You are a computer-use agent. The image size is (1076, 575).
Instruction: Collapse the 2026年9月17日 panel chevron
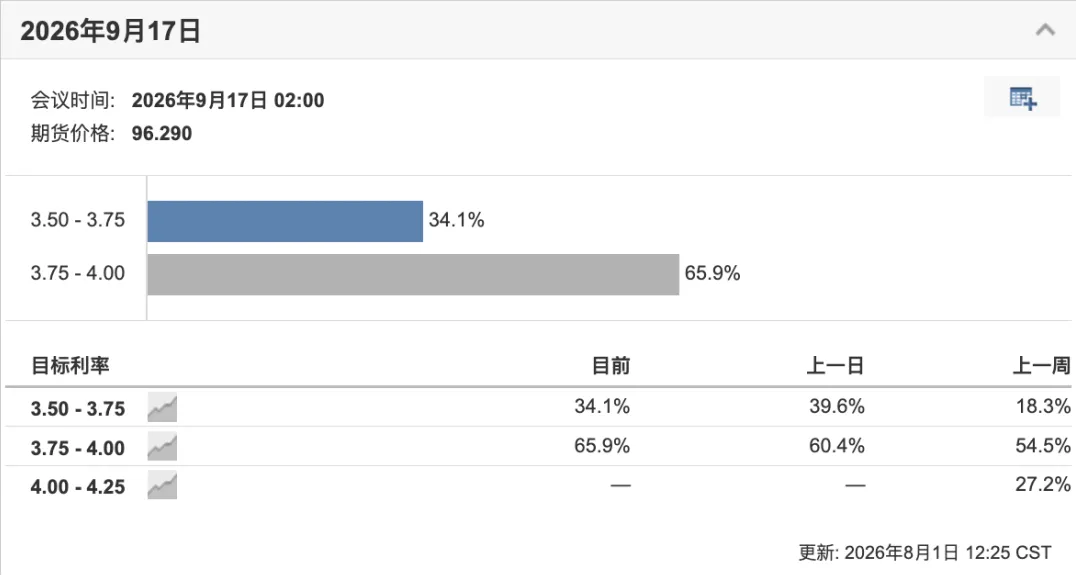1044,30
